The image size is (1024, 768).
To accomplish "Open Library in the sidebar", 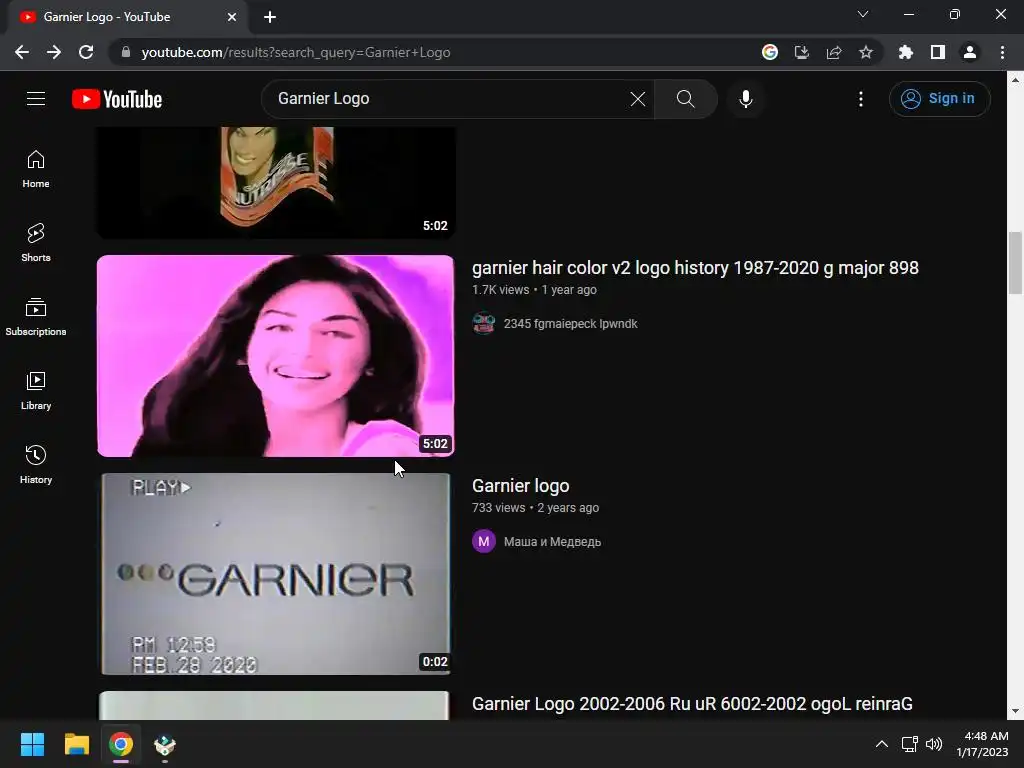I will (x=36, y=391).
